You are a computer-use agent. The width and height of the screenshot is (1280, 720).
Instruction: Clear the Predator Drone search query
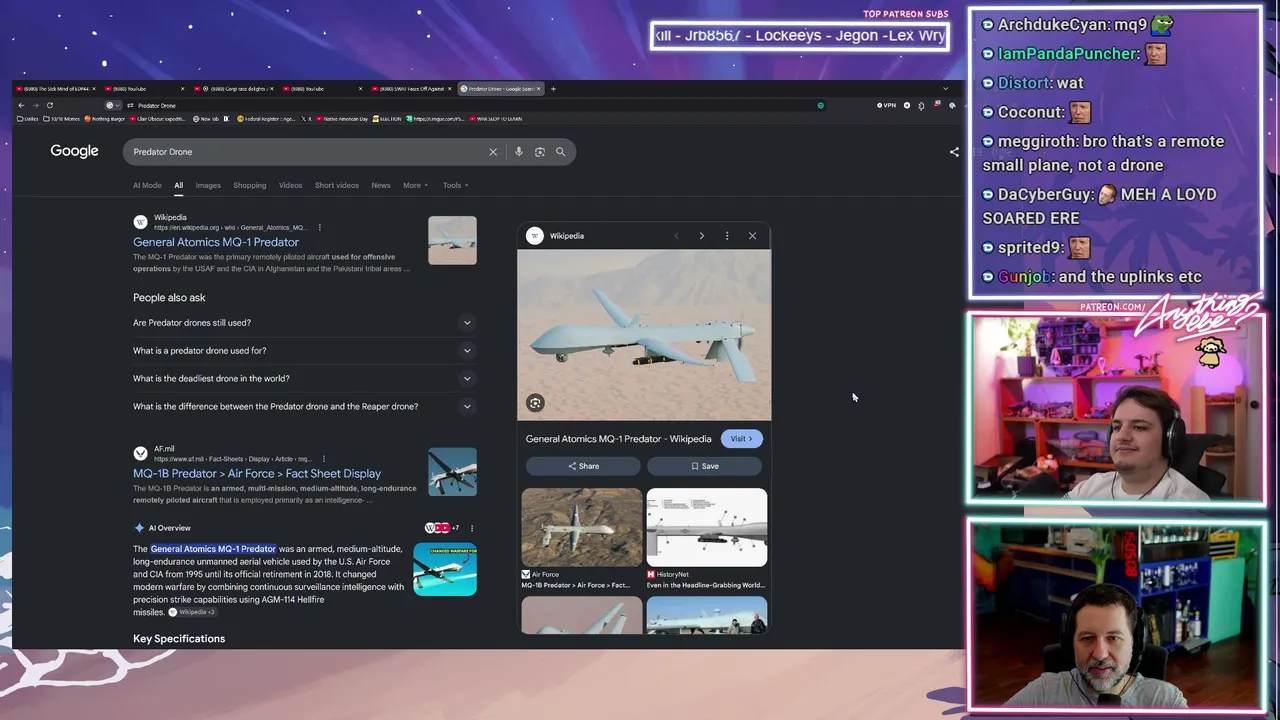click(493, 152)
